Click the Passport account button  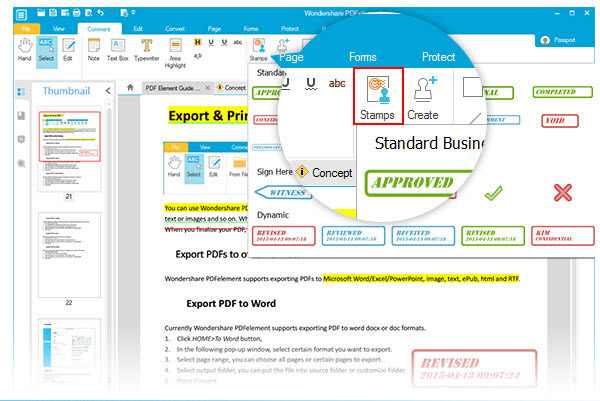pyautogui.click(x=559, y=40)
